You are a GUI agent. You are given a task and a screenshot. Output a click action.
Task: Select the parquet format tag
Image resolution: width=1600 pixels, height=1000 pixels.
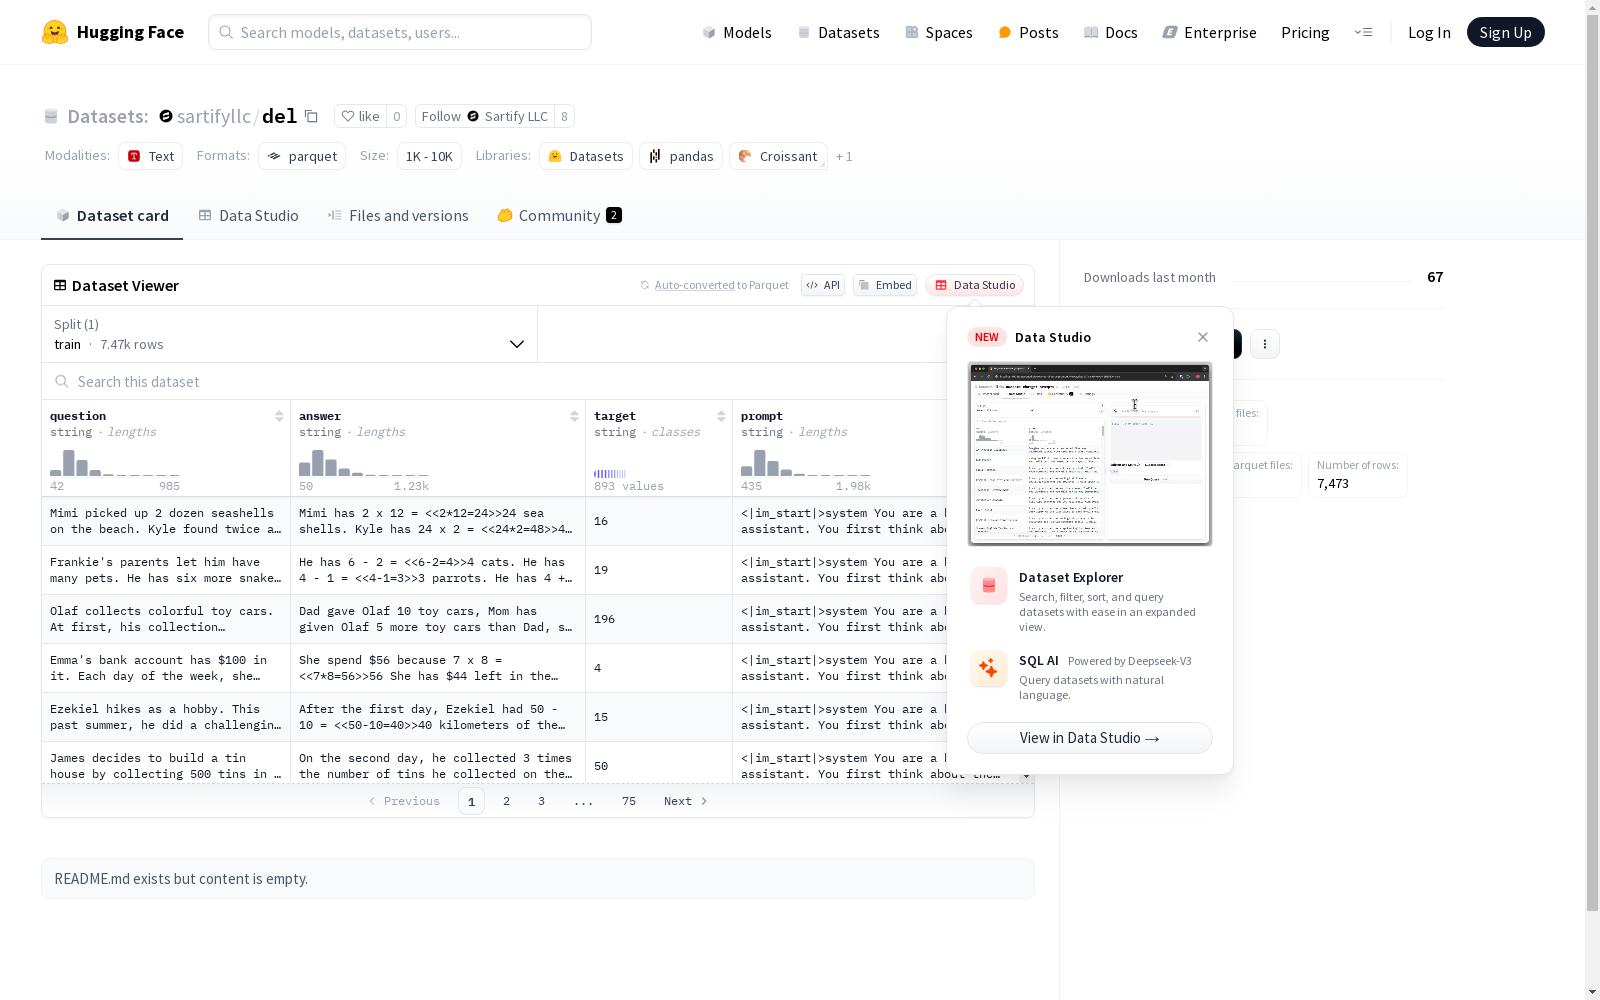pos(302,156)
